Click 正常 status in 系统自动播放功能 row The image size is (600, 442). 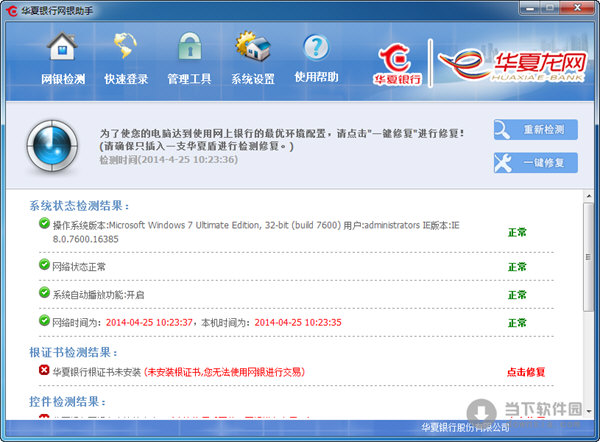(x=517, y=295)
